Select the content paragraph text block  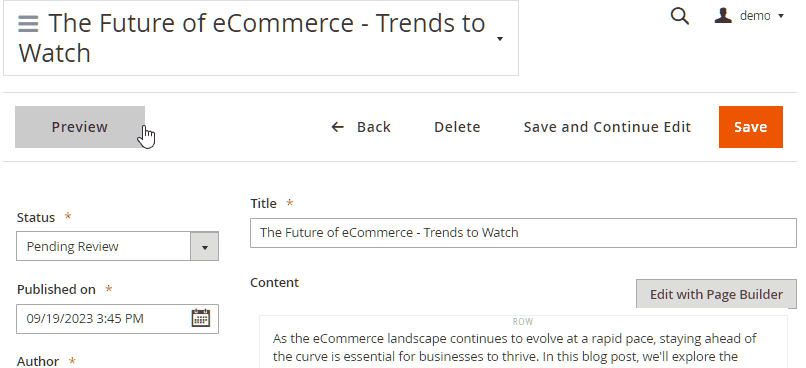pos(515,347)
